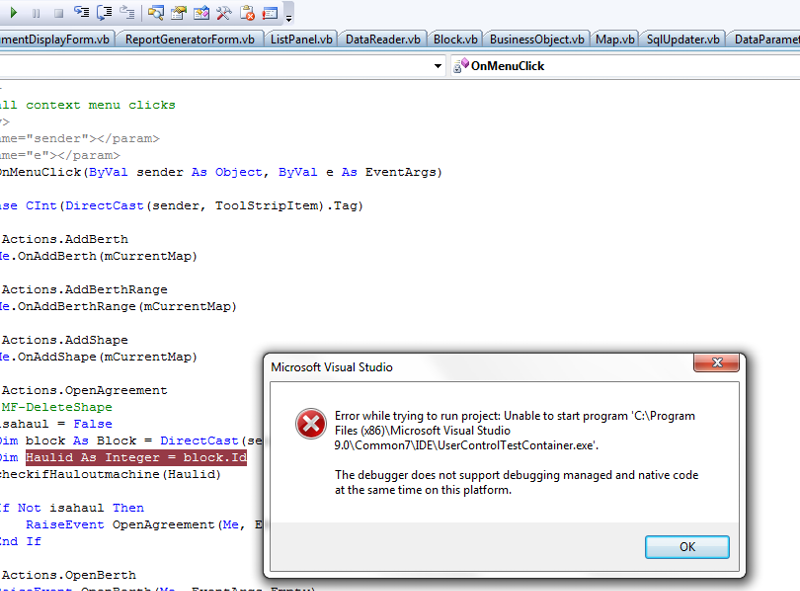The height and width of the screenshot is (591, 800).
Task: Click the Break All pause icon
Action: (x=34, y=12)
